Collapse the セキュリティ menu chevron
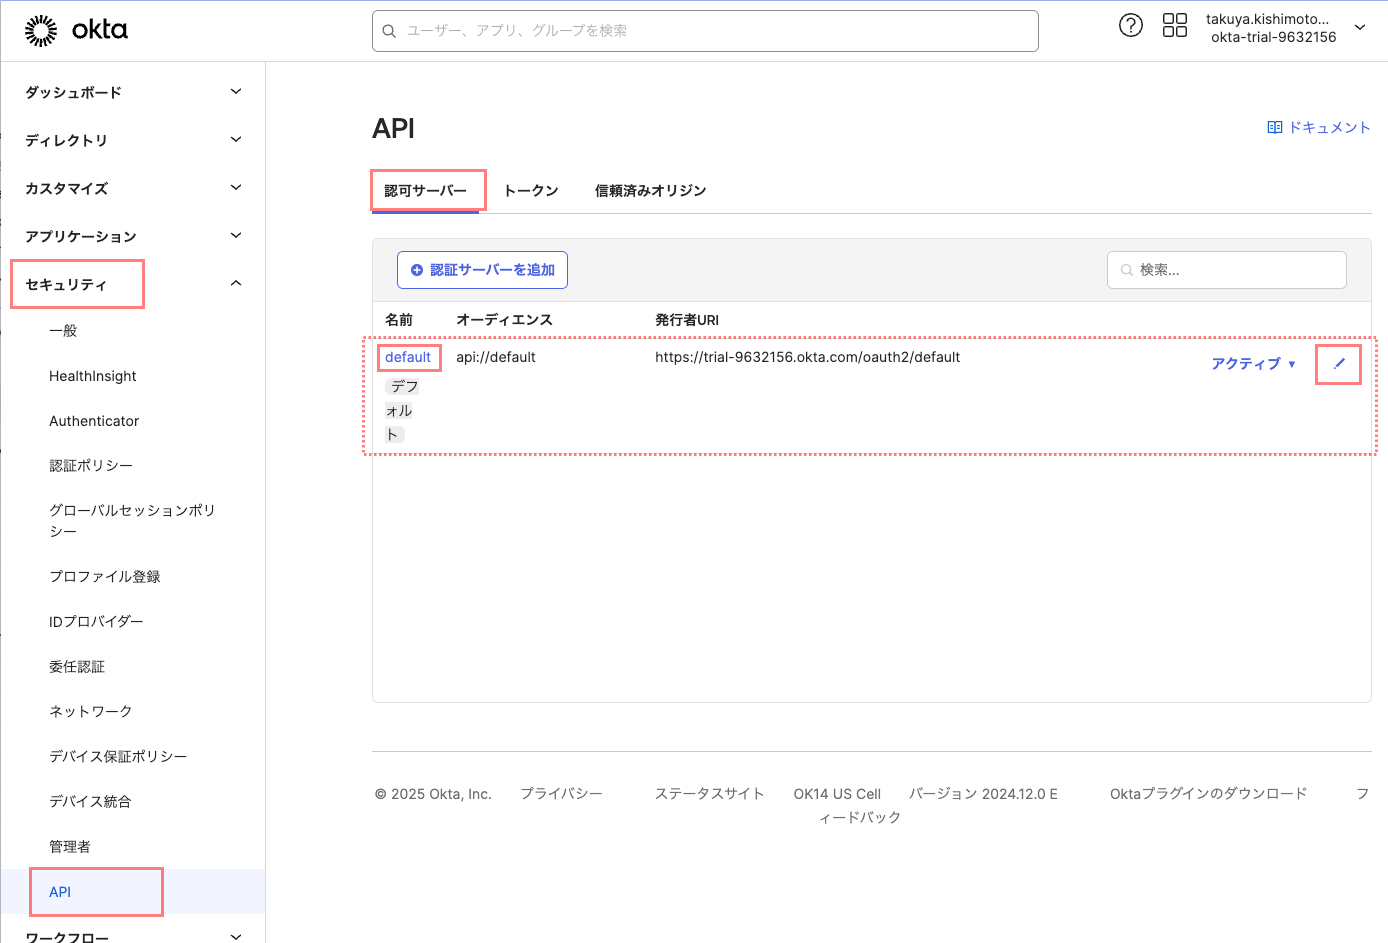The height and width of the screenshot is (943, 1388). coord(236,284)
